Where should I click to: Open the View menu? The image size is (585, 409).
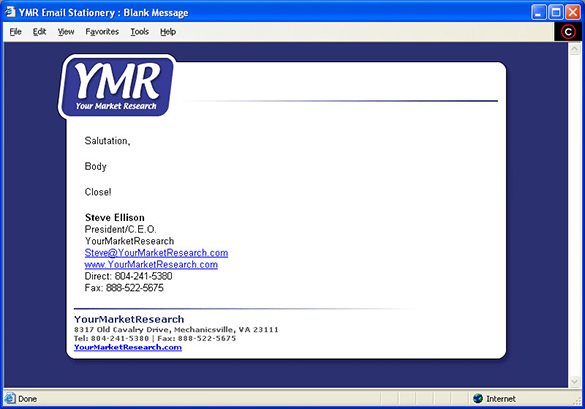point(66,32)
